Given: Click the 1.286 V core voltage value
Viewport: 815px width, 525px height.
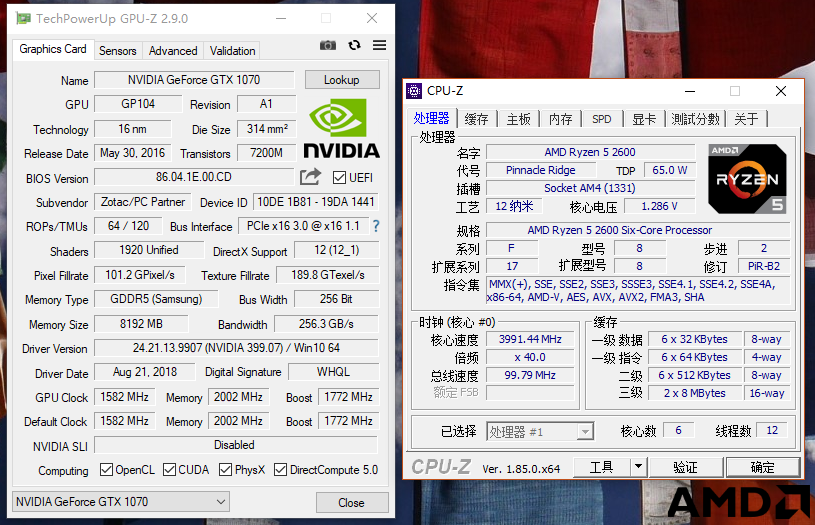Looking at the screenshot, I should 659,206.
